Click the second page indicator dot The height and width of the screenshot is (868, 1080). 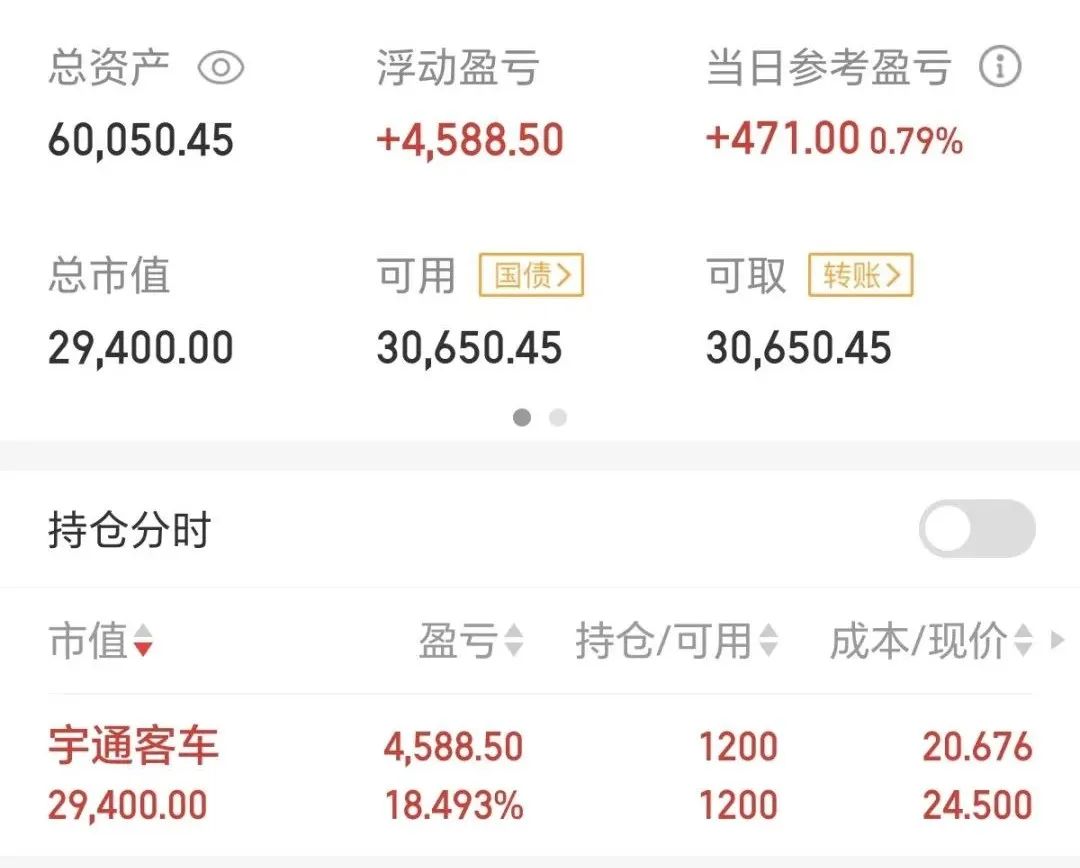[x=557, y=418]
